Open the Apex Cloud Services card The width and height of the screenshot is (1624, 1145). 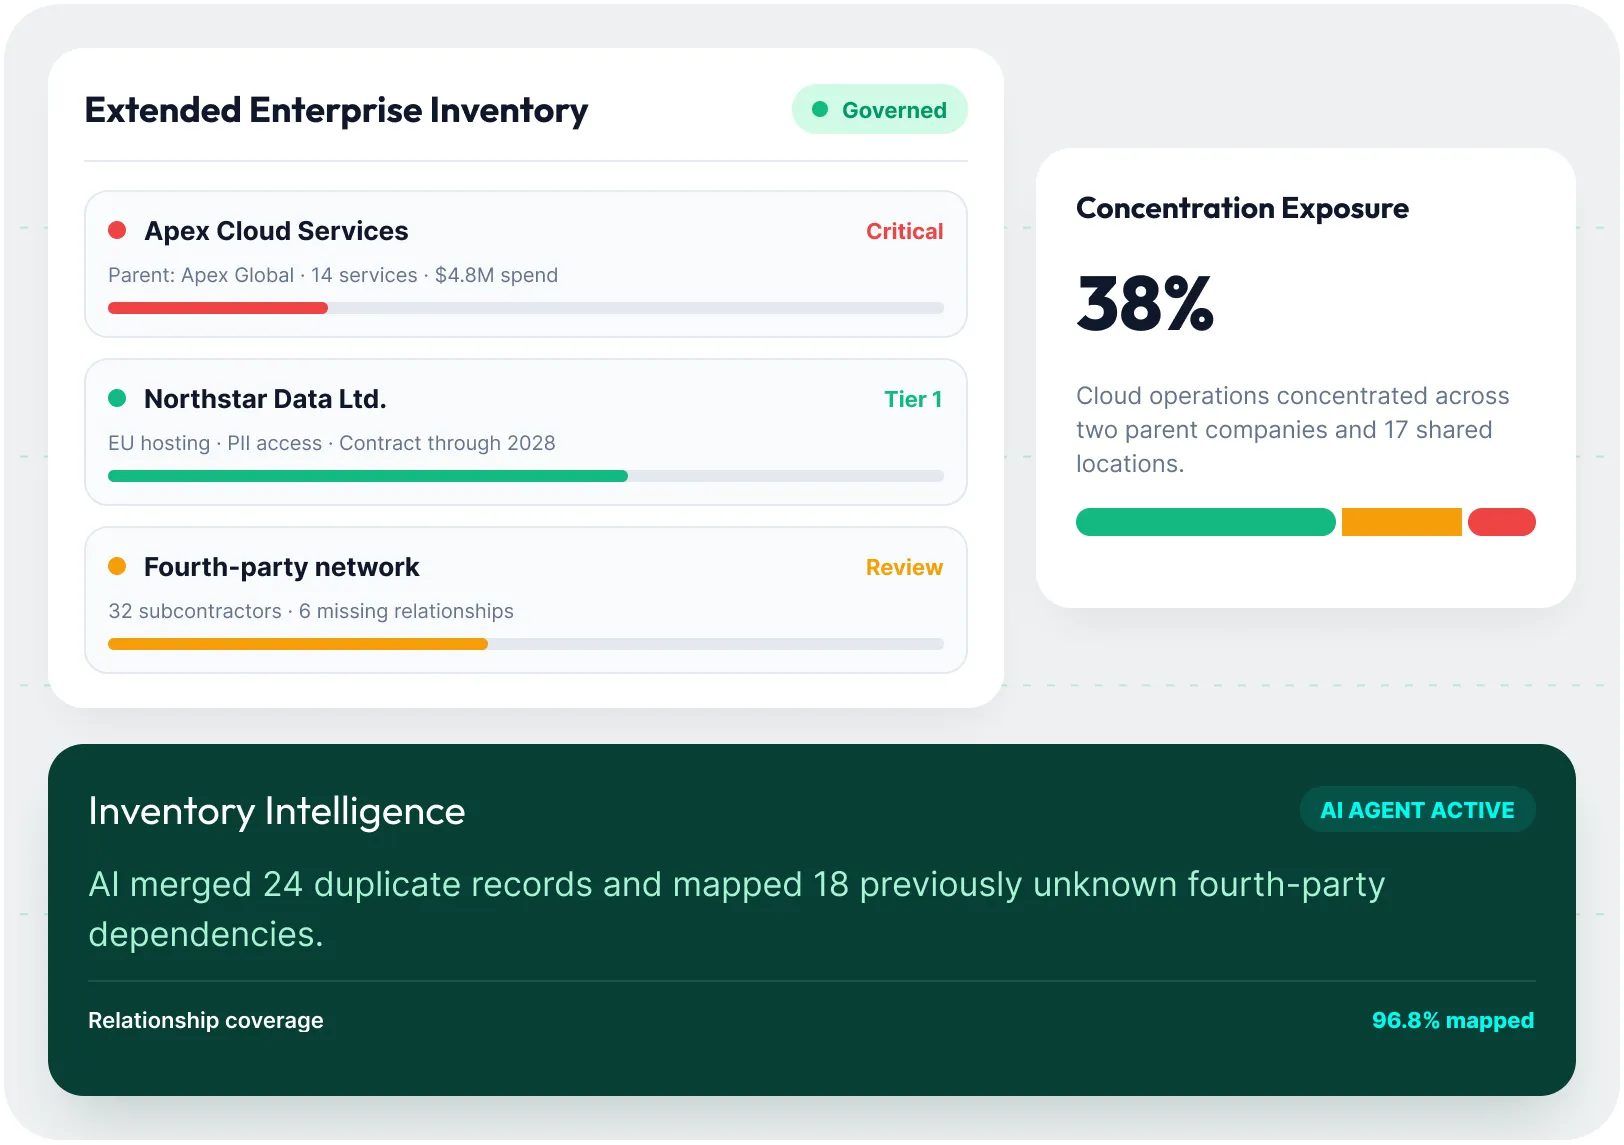click(x=526, y=264)
